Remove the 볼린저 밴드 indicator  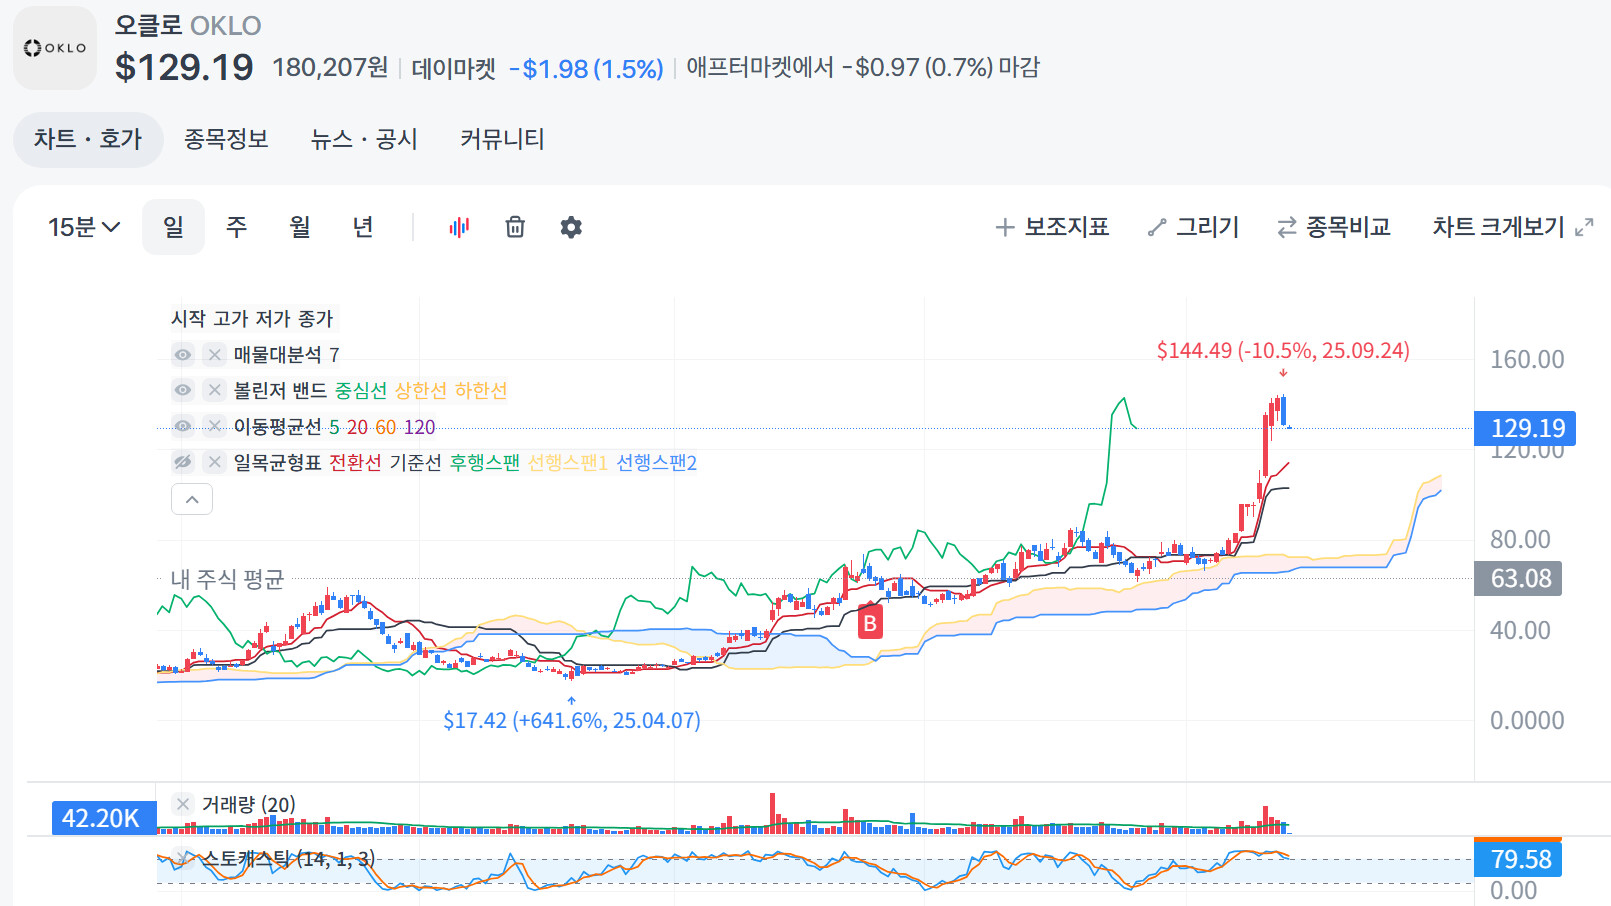(x=214, y=390)
